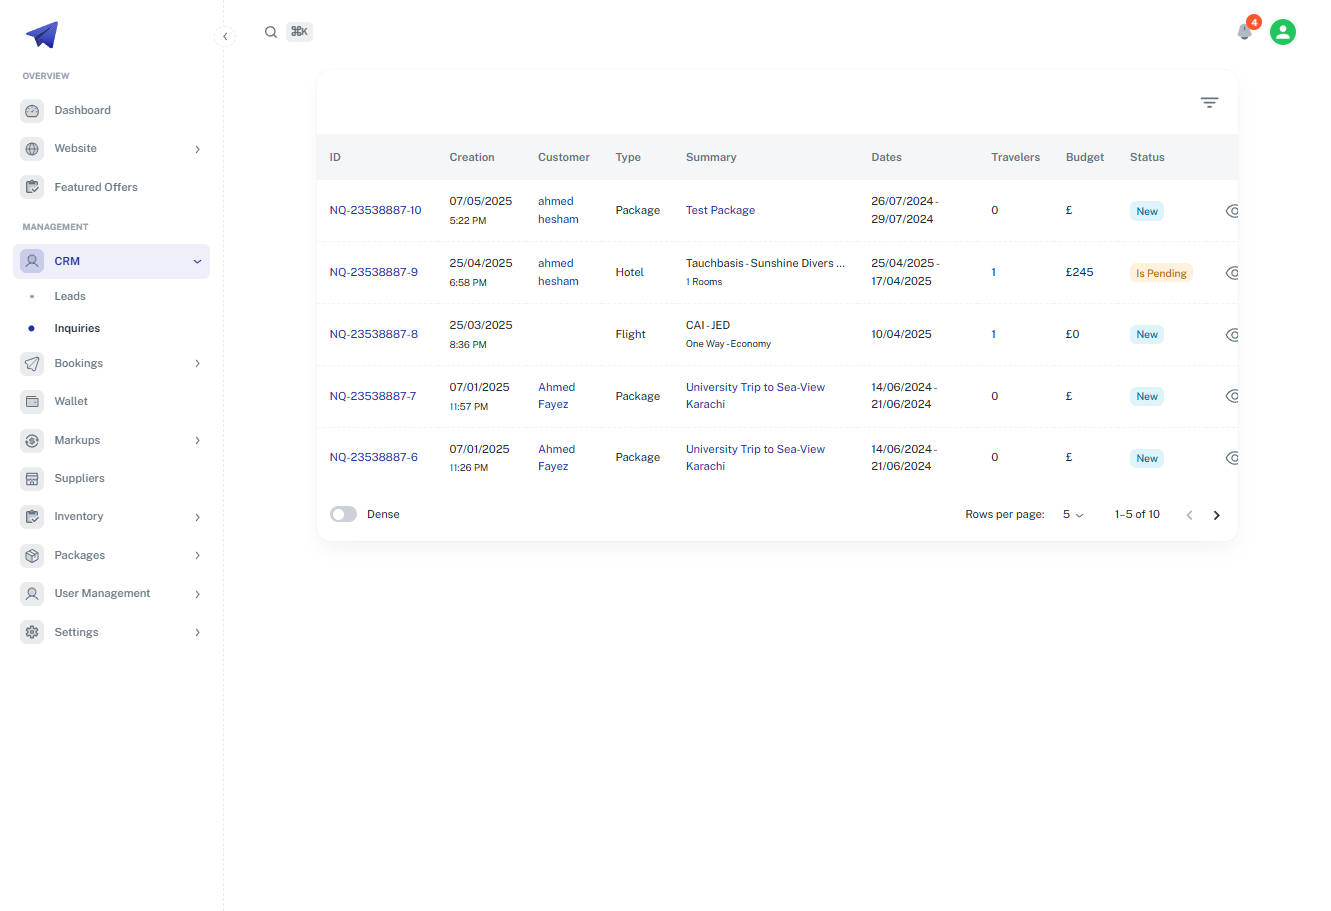
Task: Click the CRM person icon
Action: coord(32,261)
